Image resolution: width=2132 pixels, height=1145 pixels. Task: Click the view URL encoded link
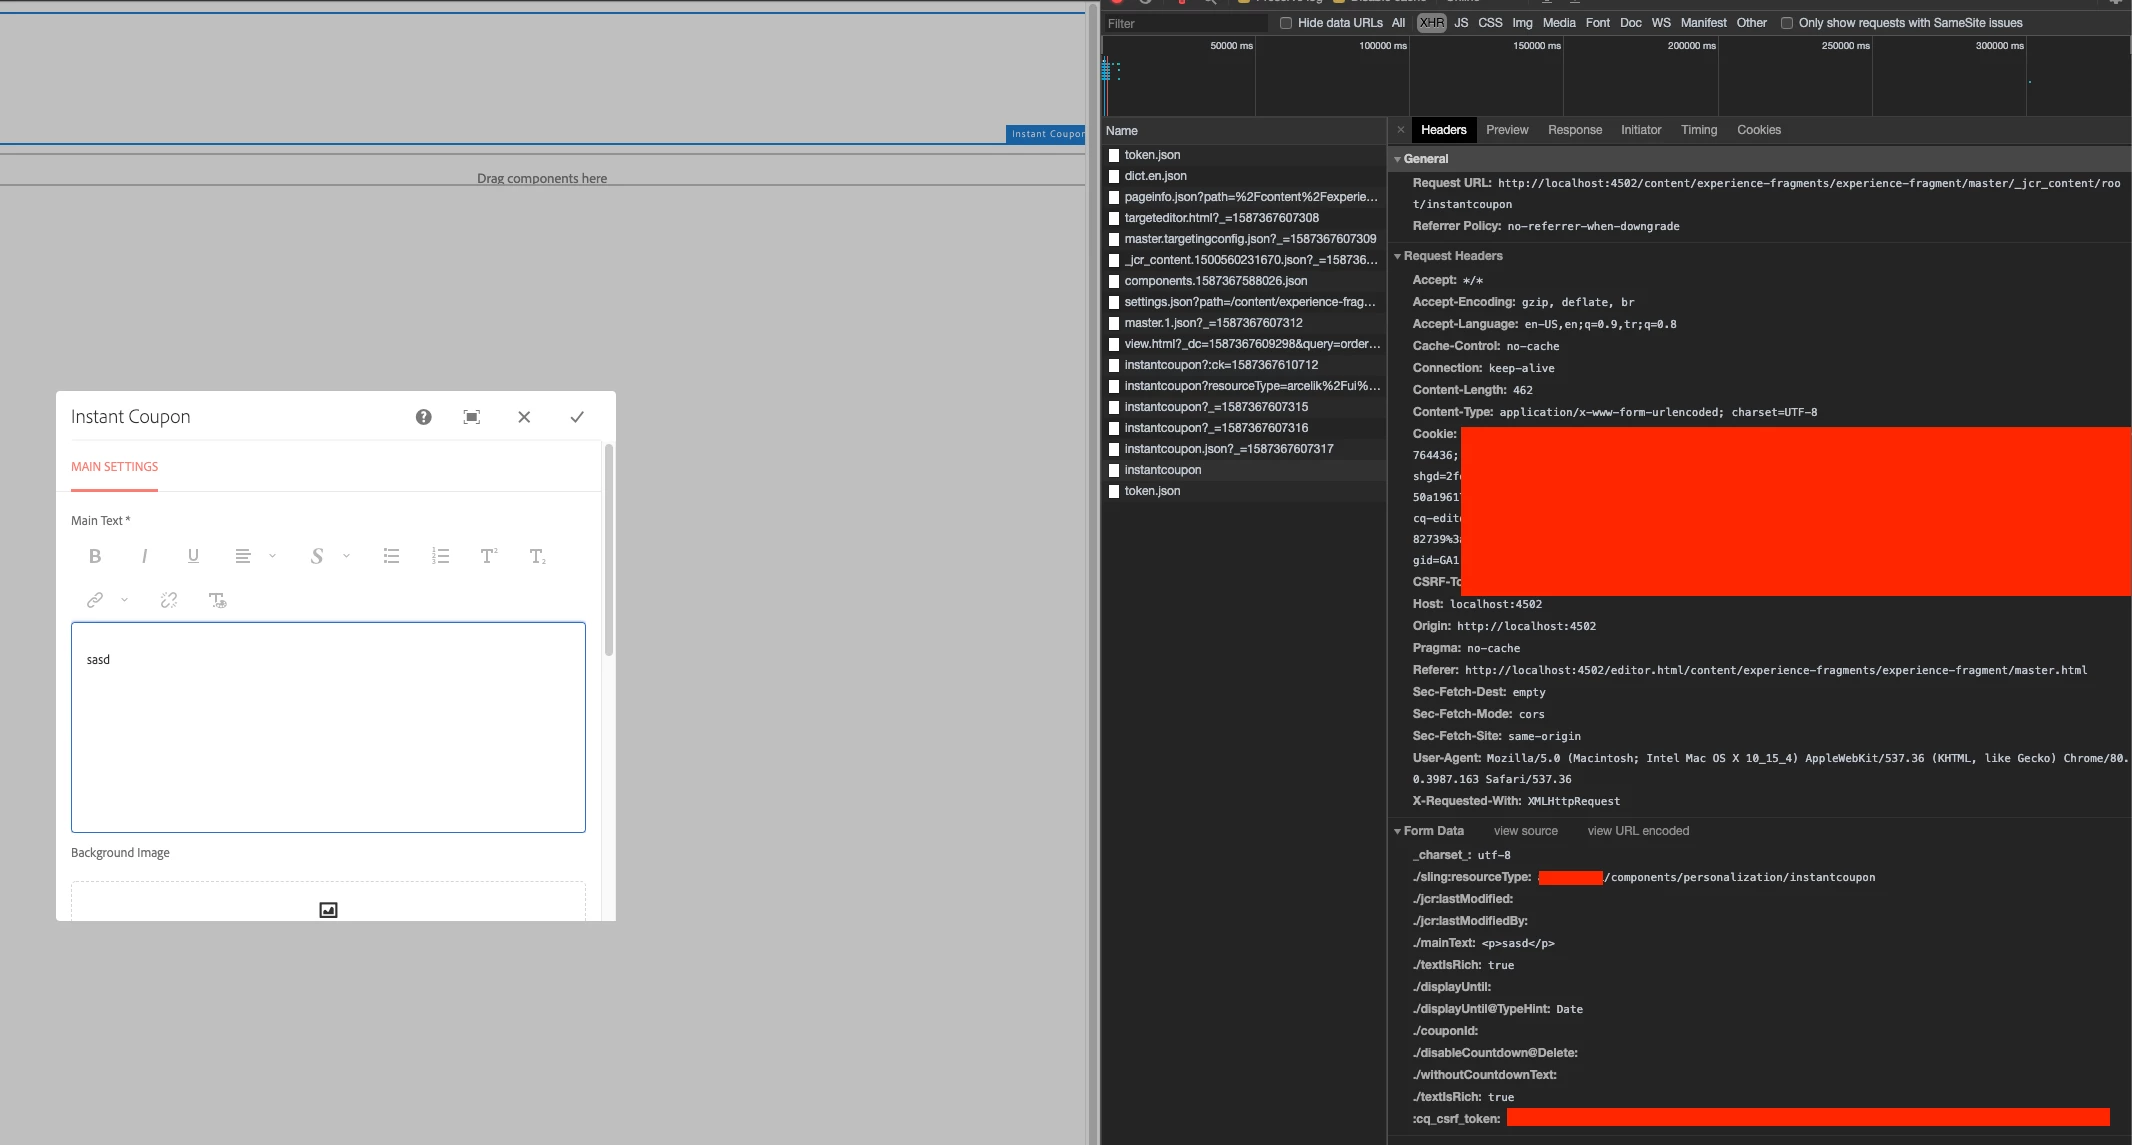tap(1638, 831)
